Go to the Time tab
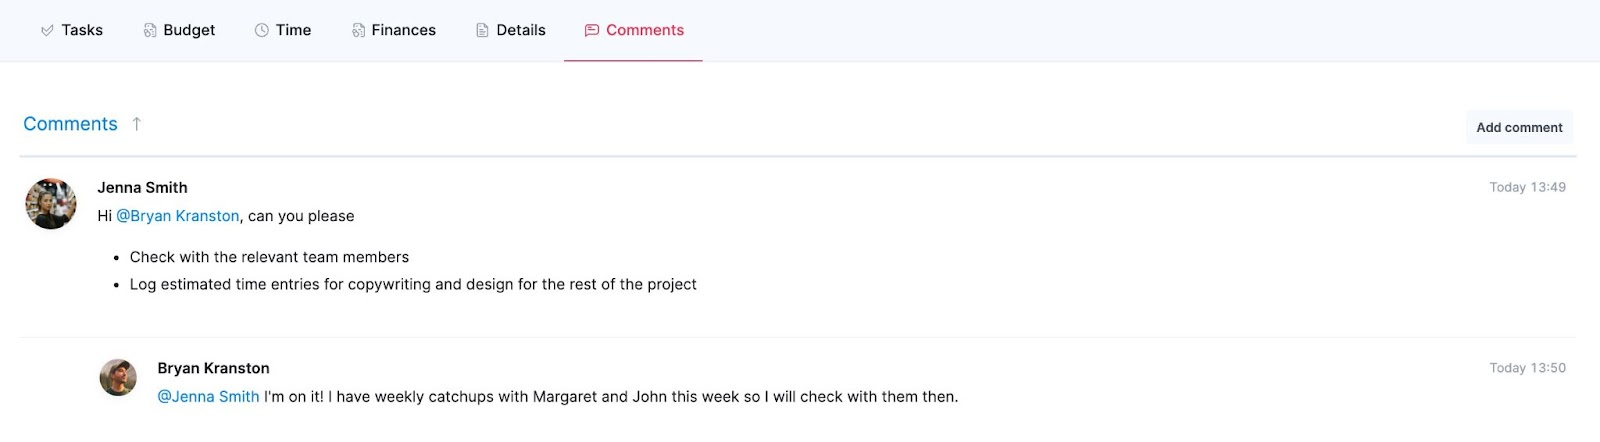Image resolution: width=1600 pixels, height=442 pixels. point(283,30)
